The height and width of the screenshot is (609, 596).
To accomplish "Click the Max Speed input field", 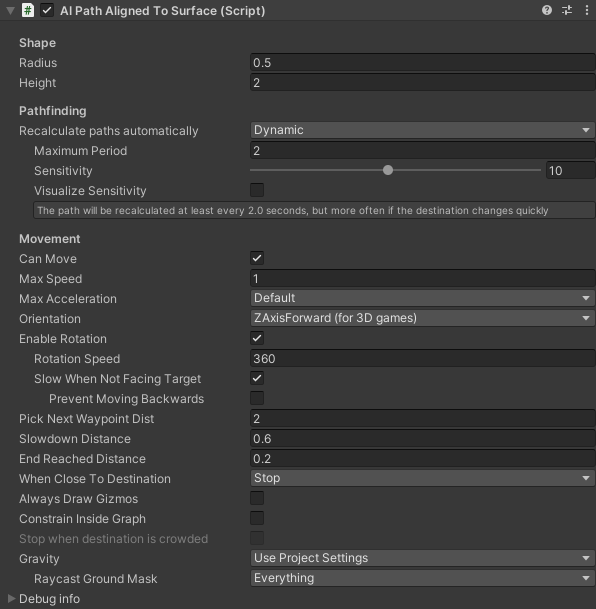I will [422, 278].
